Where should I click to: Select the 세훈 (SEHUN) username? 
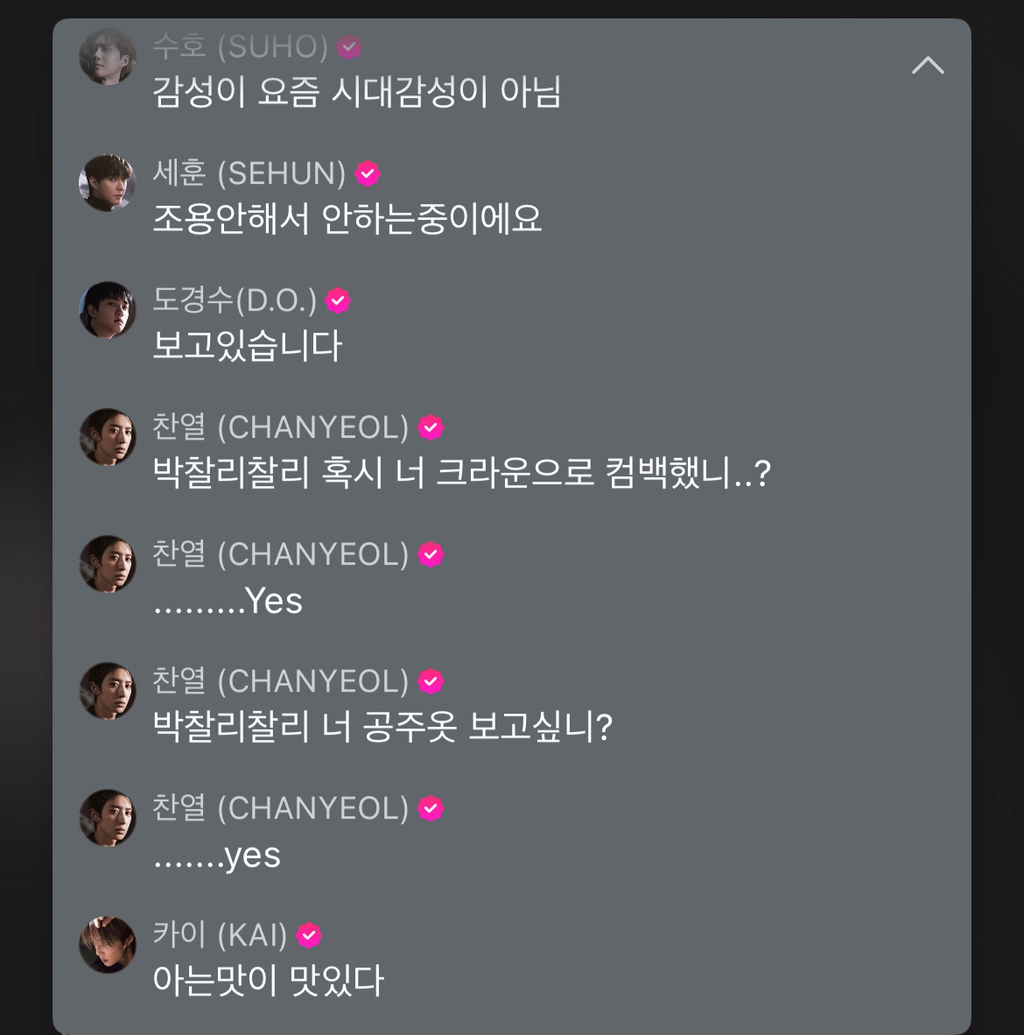tap(250, 173)
